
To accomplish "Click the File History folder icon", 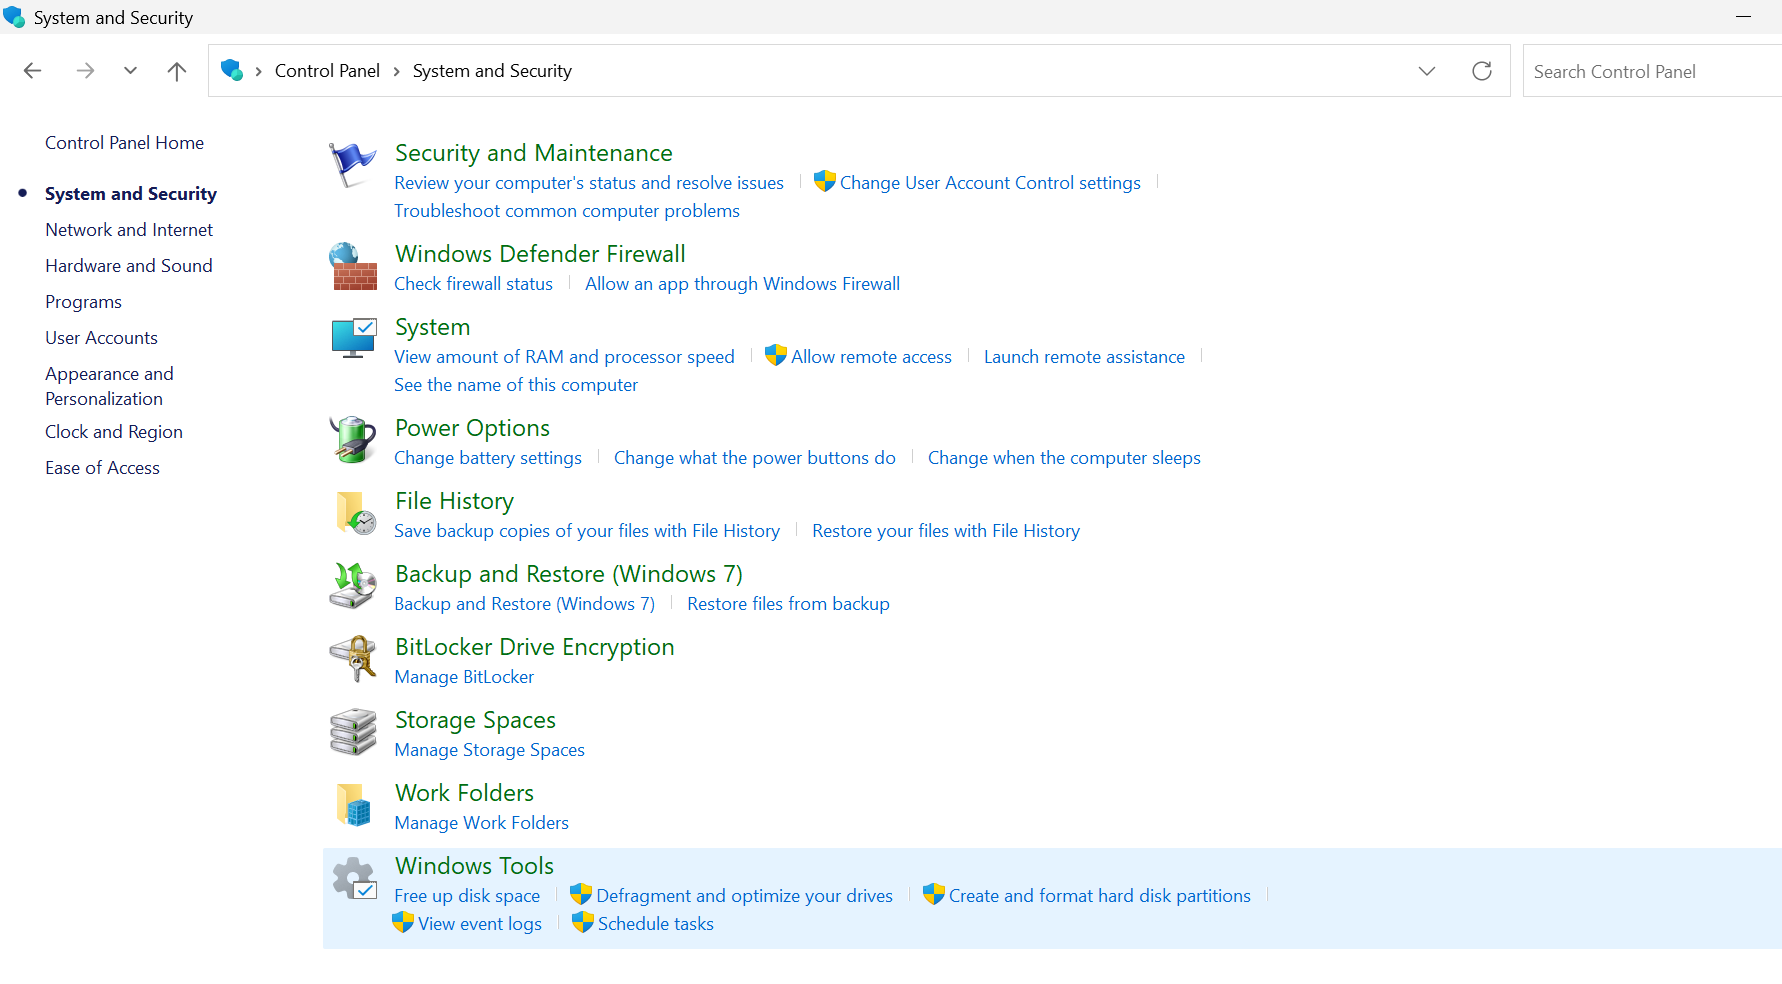I will coord(352,513).
